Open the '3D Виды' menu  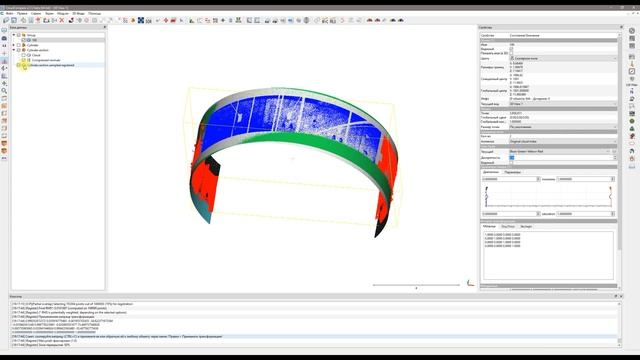click(x=78, y=13)
